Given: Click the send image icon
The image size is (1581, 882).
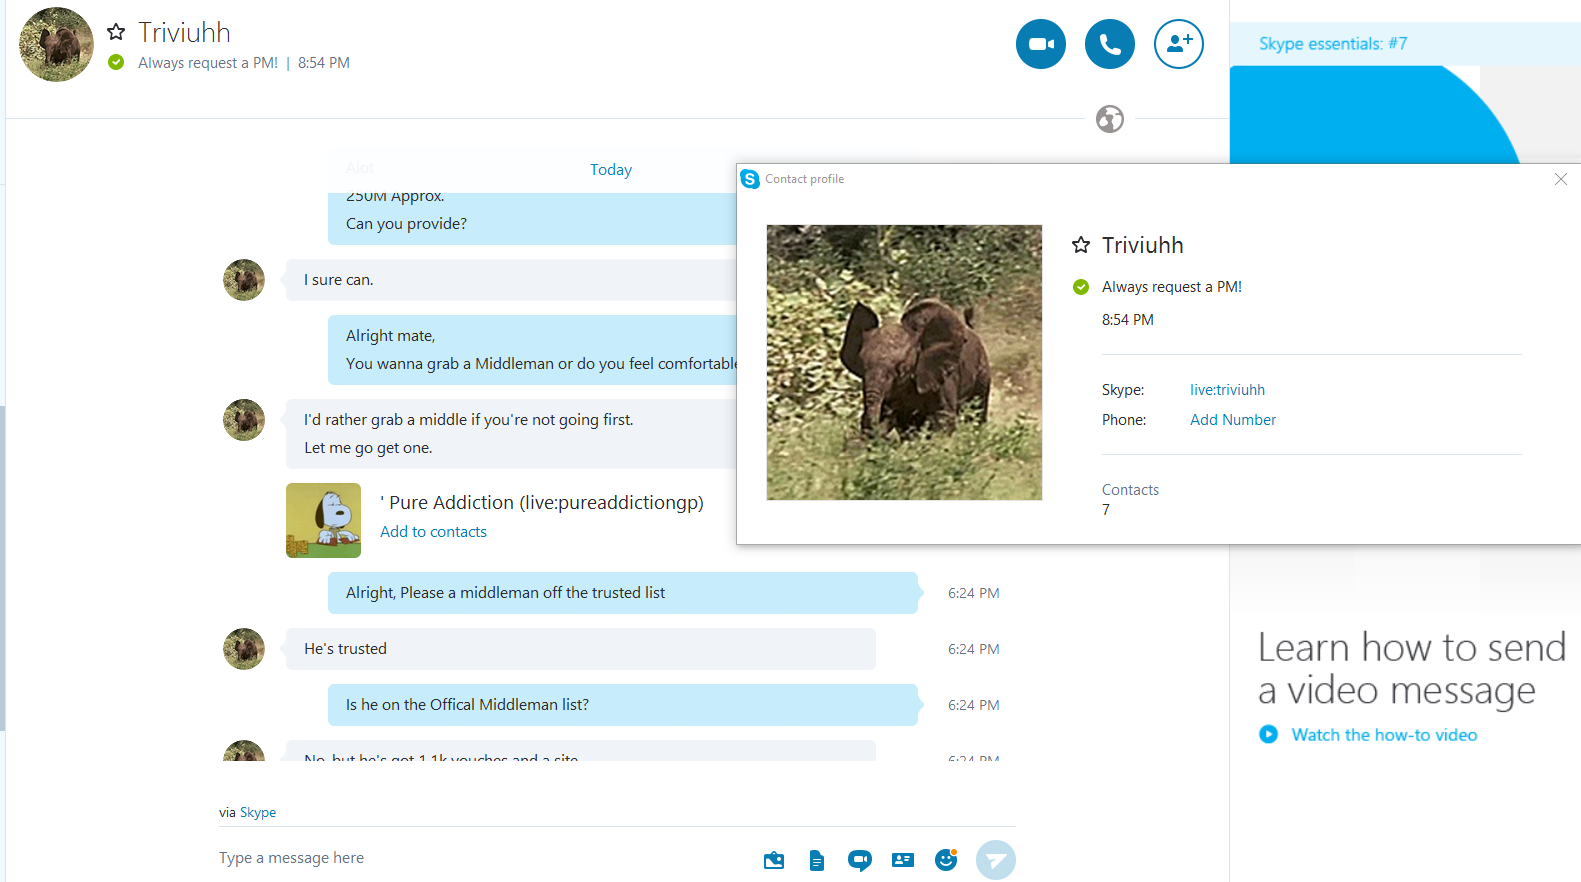Looking at the screenshot, I should (774, 860).
